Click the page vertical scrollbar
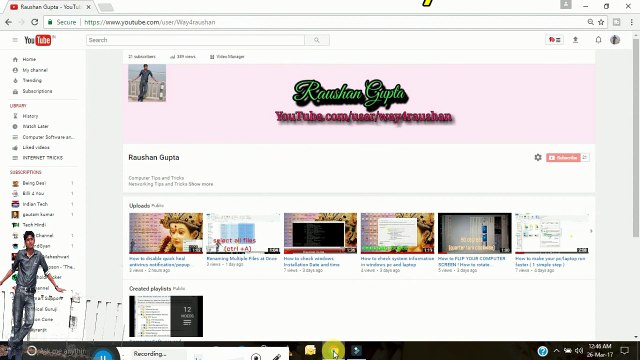Screen dimensions: 640x360 [x=636, y=139]
